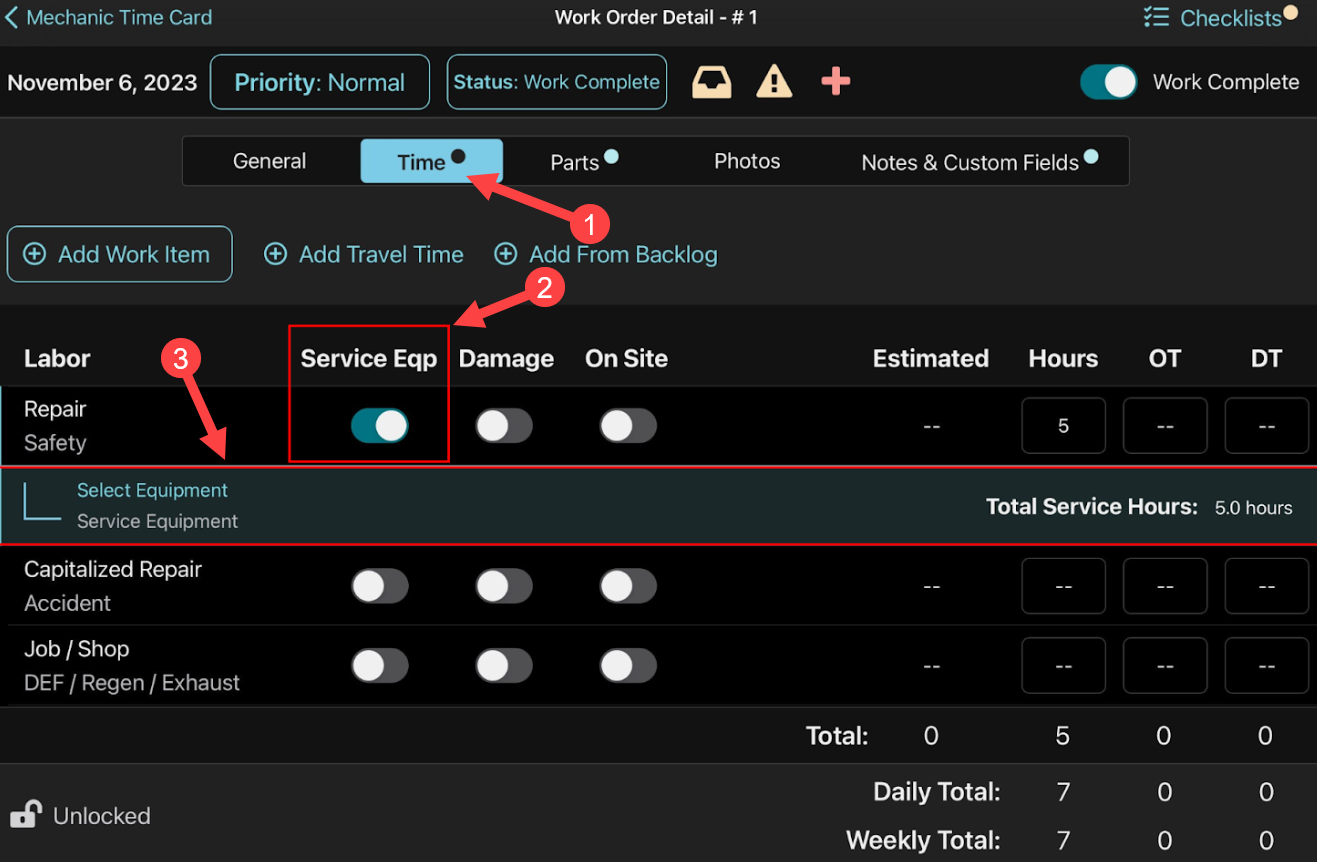The width and height of the screenshot is (1317, 862).
Task: Click the inbox tray icon
Action: 712,82
